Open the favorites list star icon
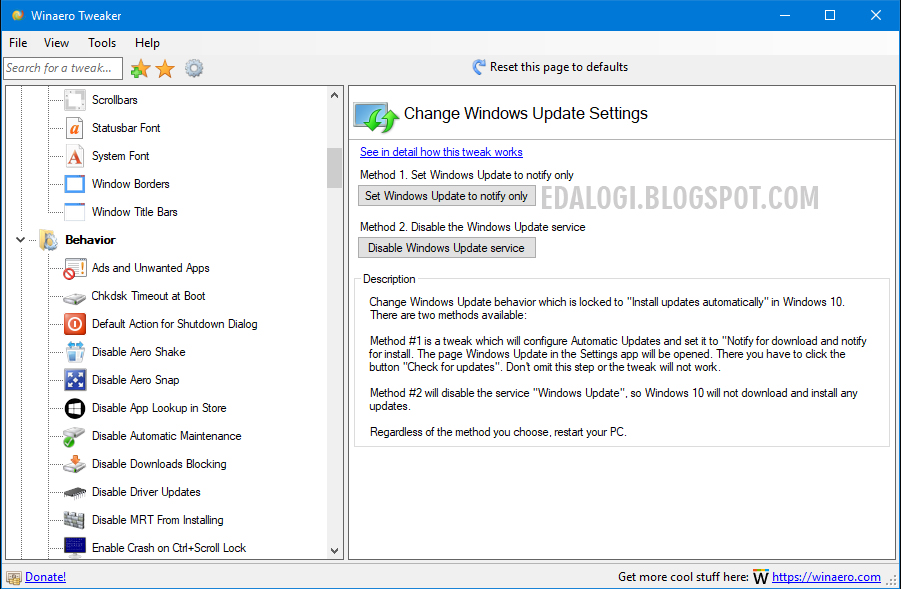 [165, 68]
